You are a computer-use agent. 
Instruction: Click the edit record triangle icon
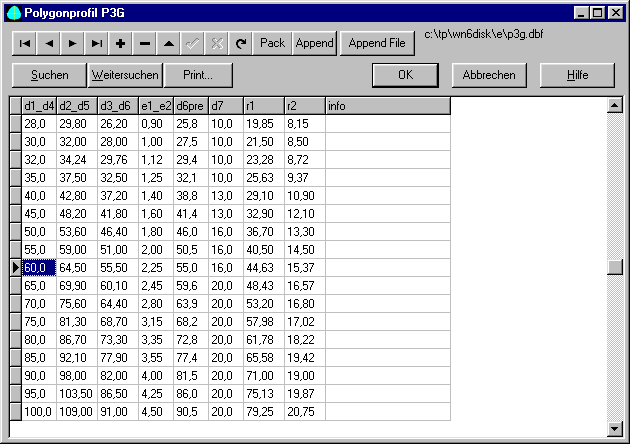pos(169,44)
